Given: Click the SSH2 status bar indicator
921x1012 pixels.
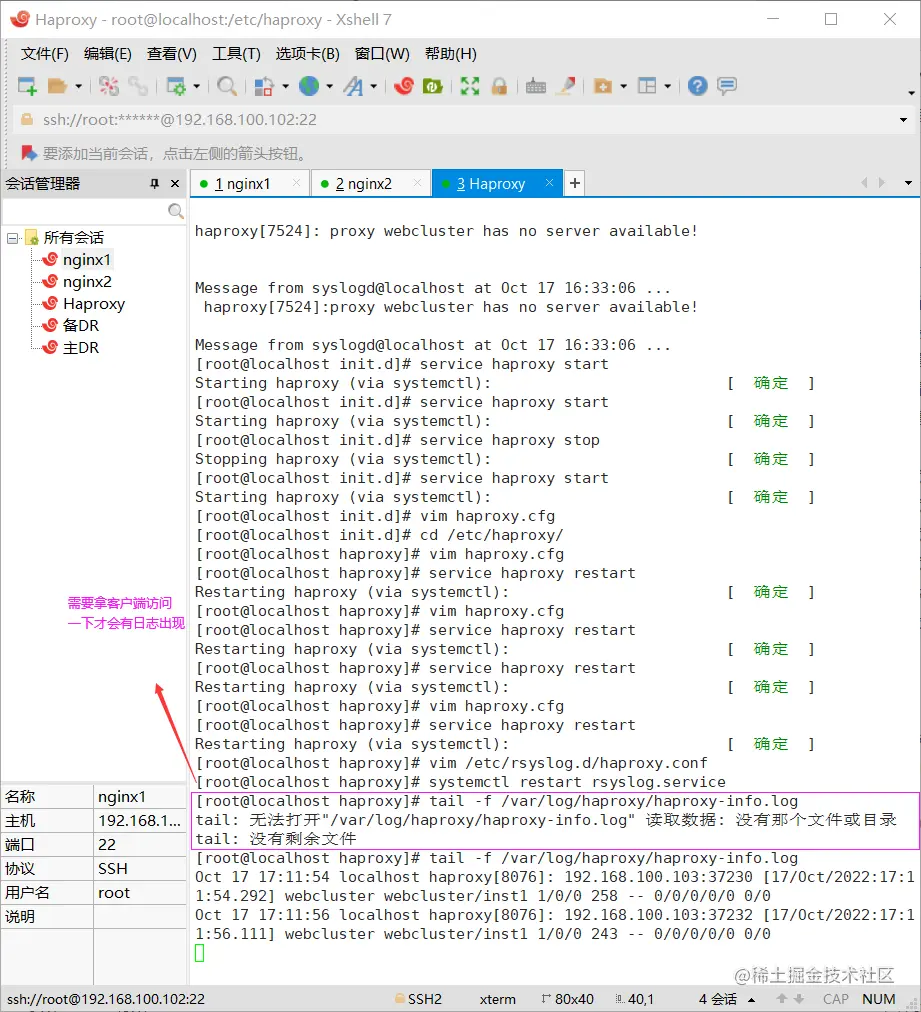Looking at the screenshot, I should (x=418, y=999).
